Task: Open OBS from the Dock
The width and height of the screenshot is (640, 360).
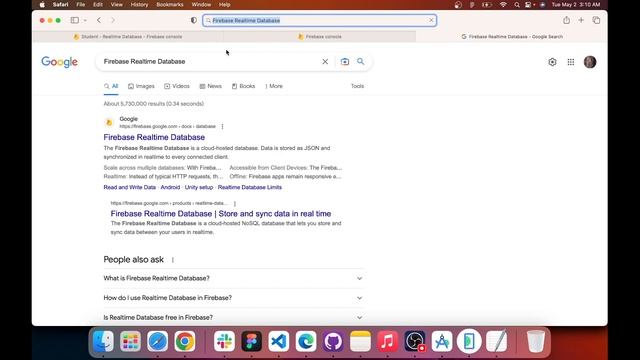Action: [415, 341]
